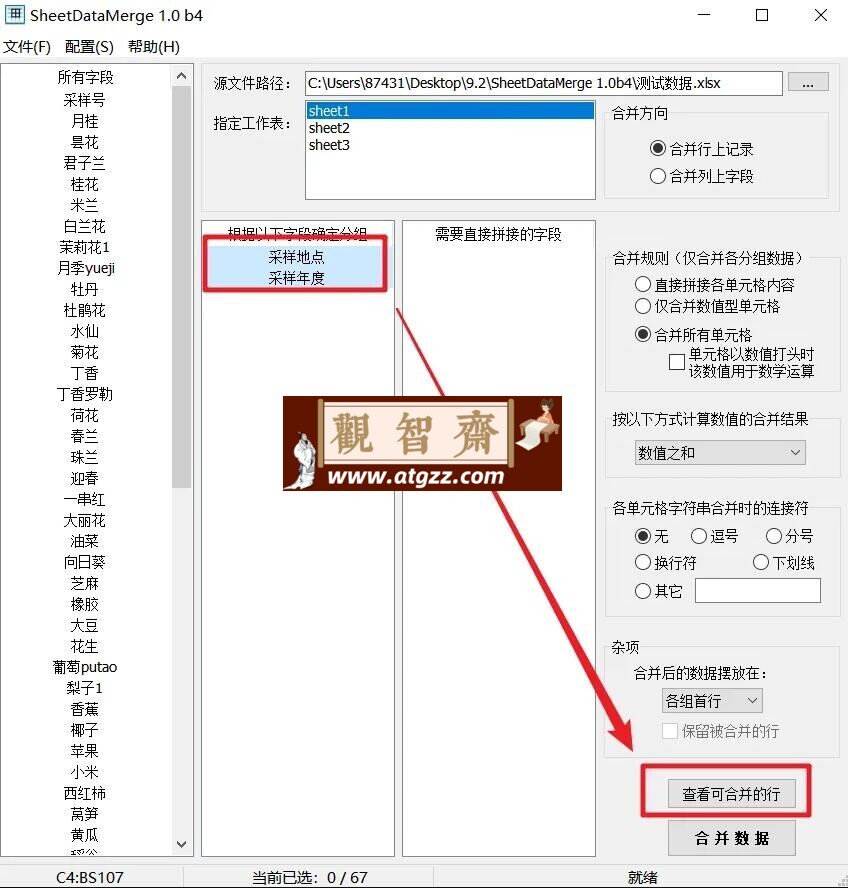Select 牡丹 in field list

pyautogui.click(x=85, y=289)
